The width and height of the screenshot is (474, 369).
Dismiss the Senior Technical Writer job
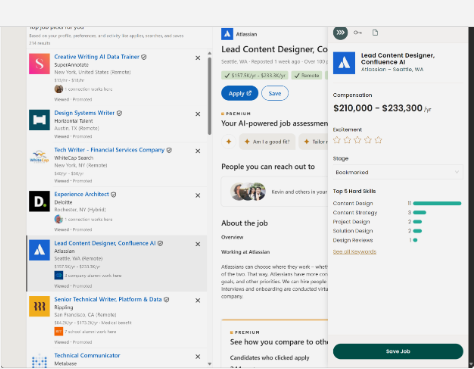tap(198, 300)
